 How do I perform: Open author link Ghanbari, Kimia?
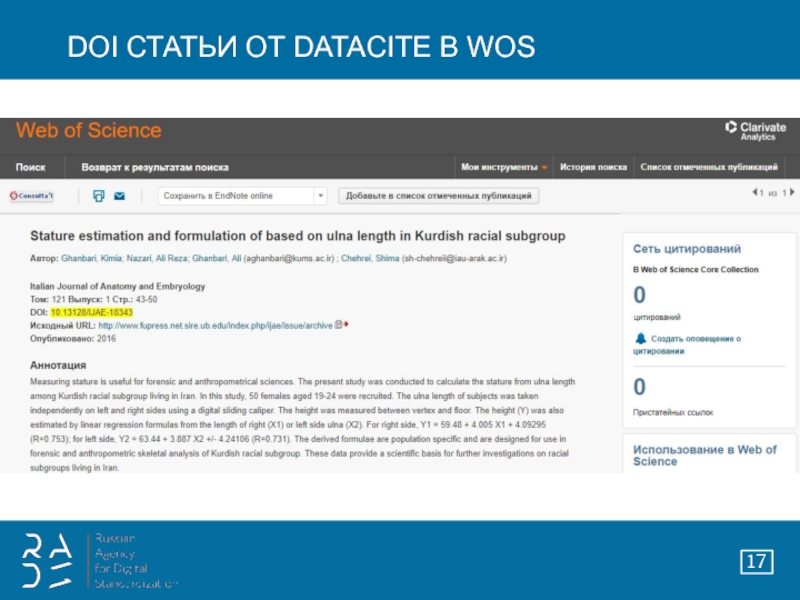[91, 258]
